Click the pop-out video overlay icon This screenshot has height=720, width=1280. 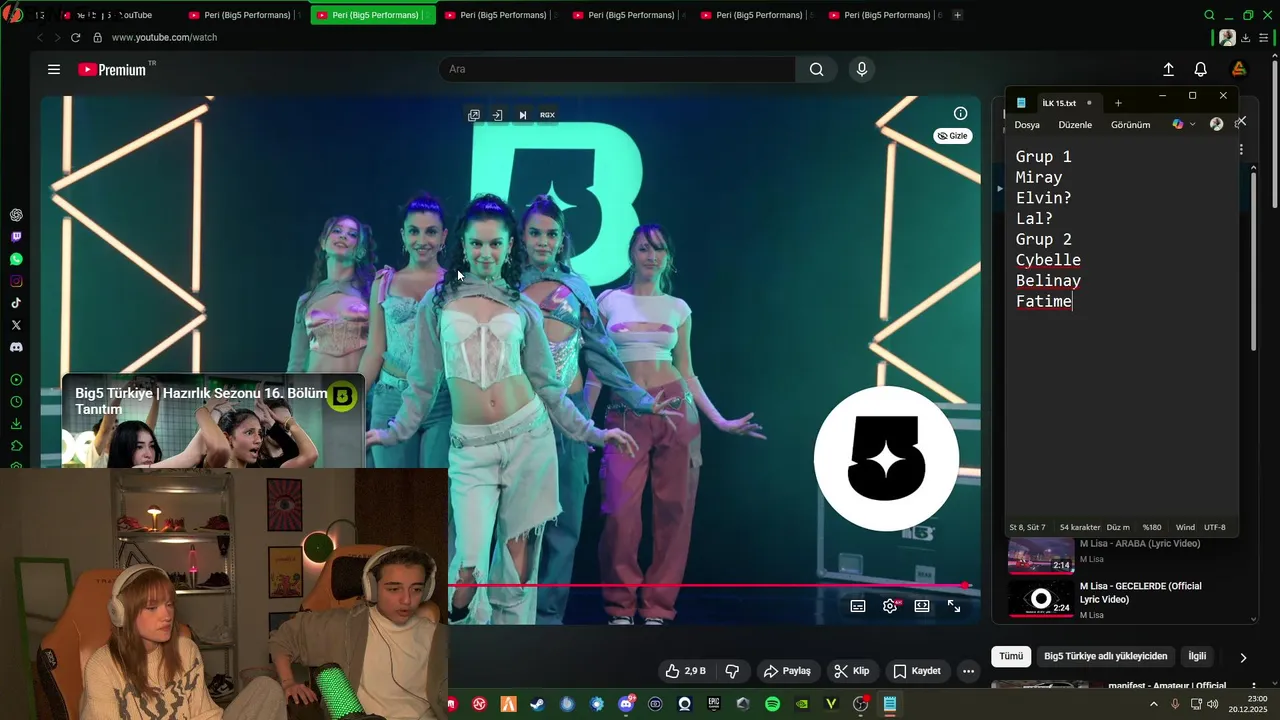[474, 115]
